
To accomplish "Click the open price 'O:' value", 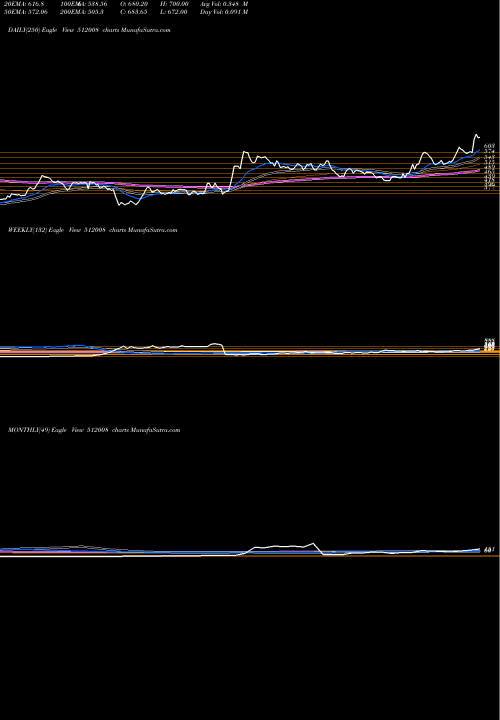I will [134, 4].
